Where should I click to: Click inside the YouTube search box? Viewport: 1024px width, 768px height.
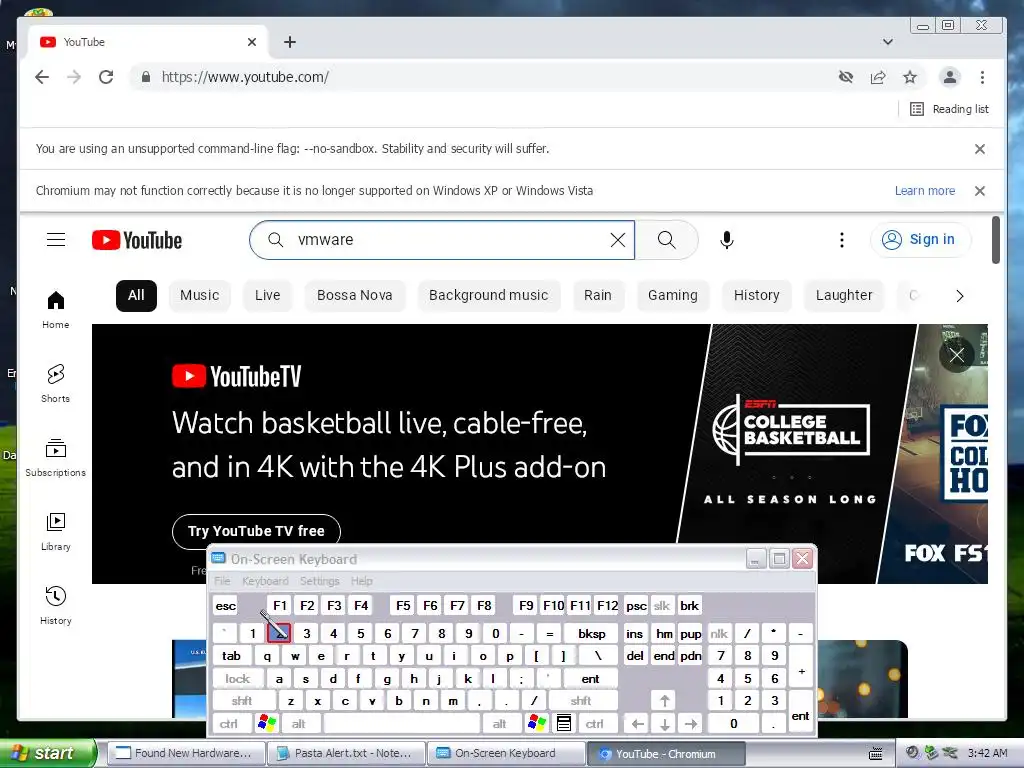(444, 240)
